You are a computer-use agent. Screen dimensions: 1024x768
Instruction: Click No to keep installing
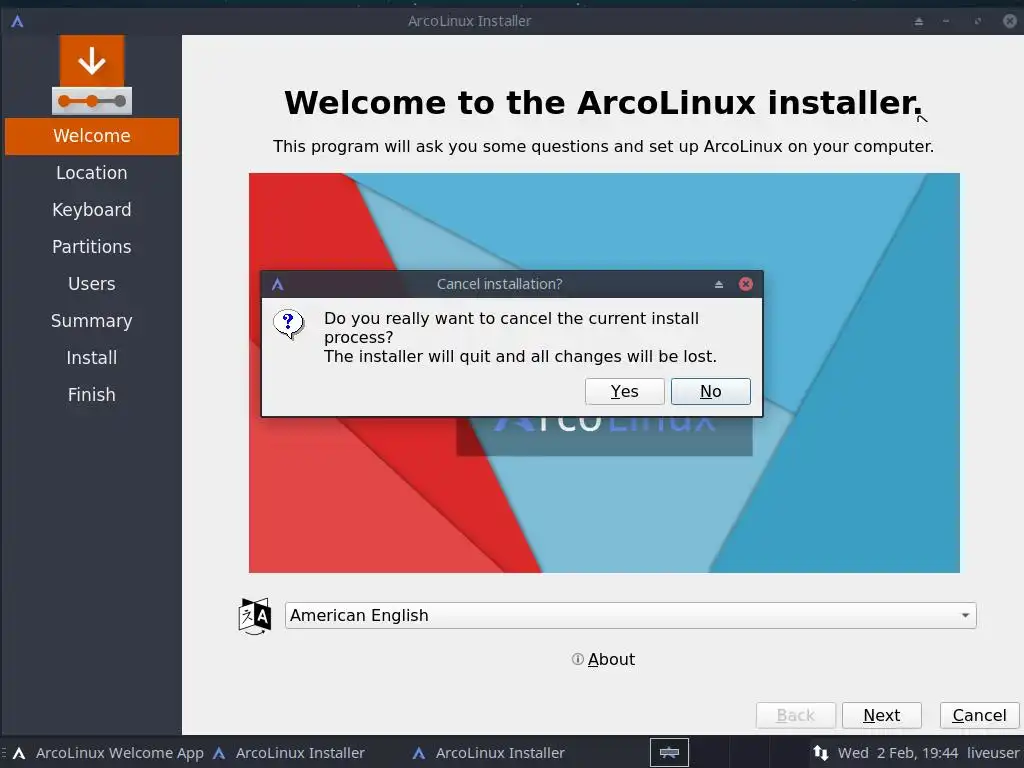[711, 391]
